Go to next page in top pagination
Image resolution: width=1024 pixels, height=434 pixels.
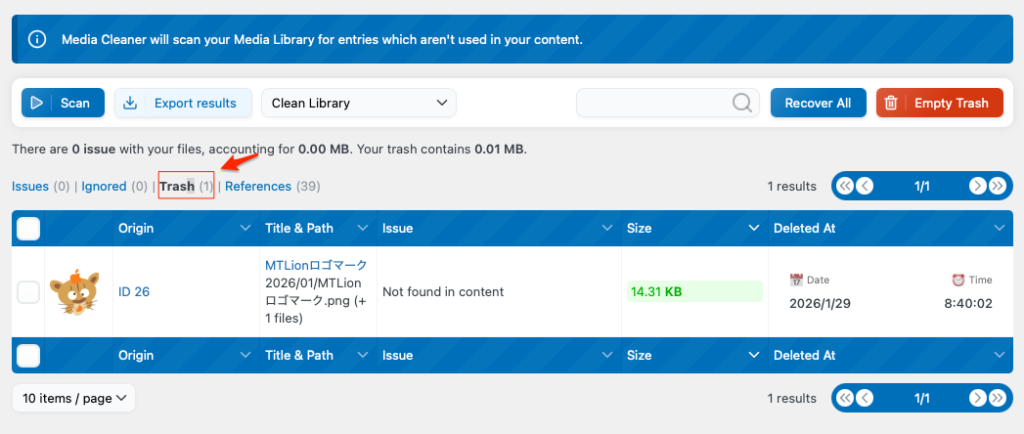[x=977, y=186]
